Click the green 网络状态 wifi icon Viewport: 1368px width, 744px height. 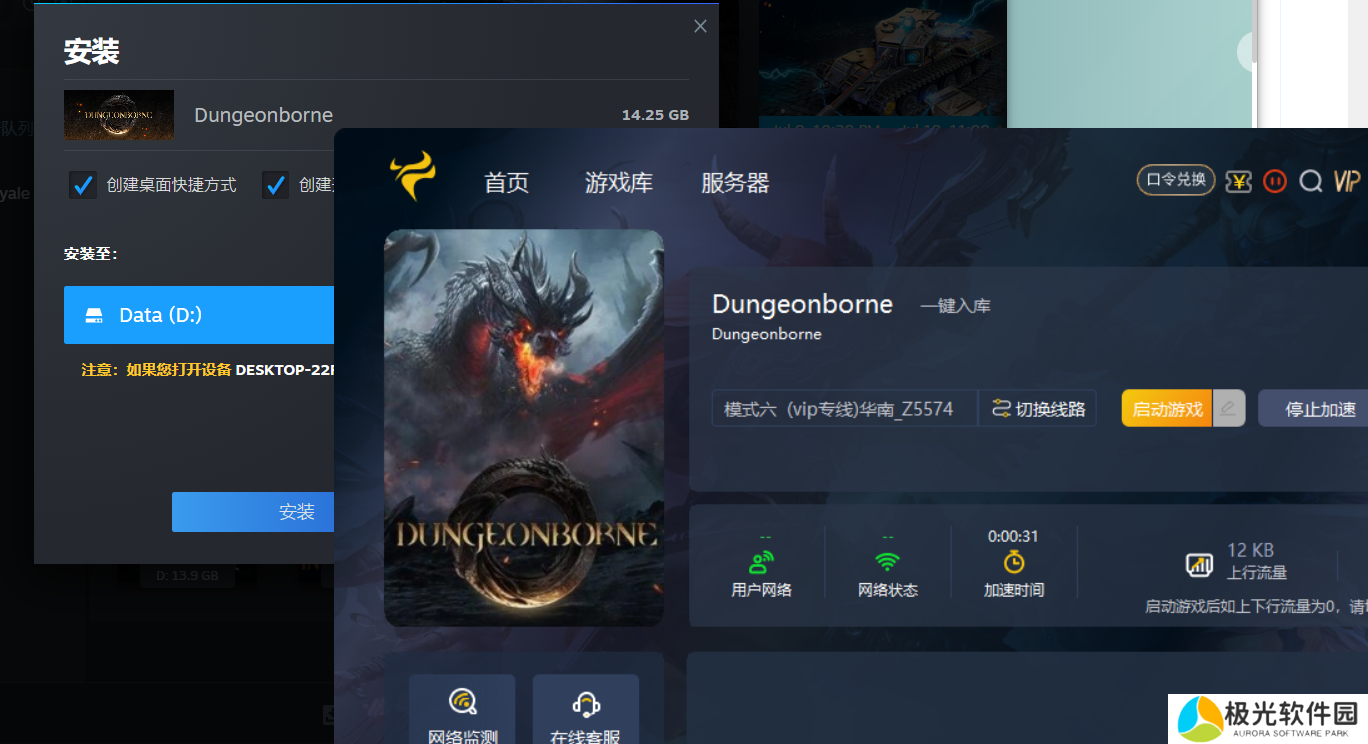[887, 562]
